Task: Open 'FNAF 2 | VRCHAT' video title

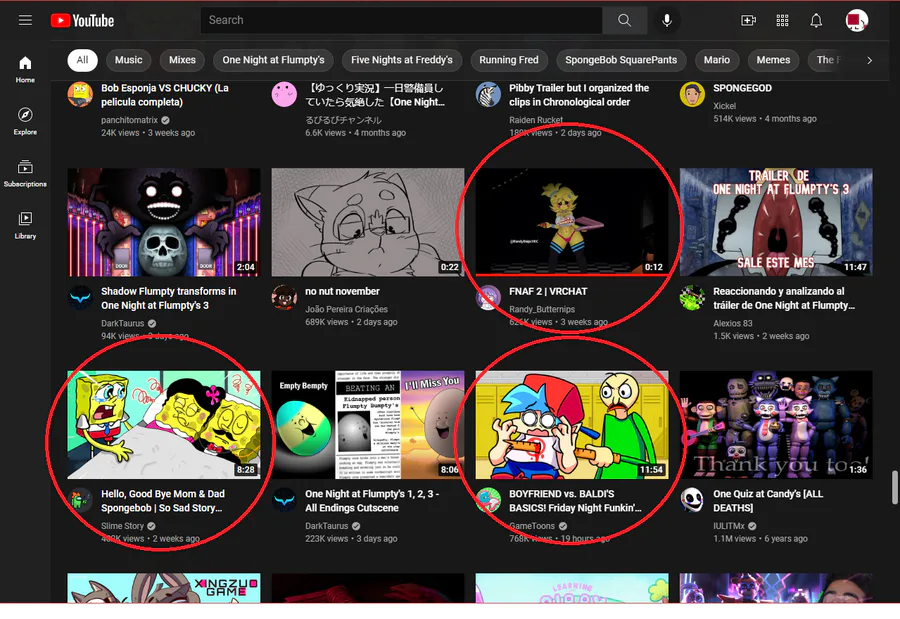Action: tap(548, 291)
